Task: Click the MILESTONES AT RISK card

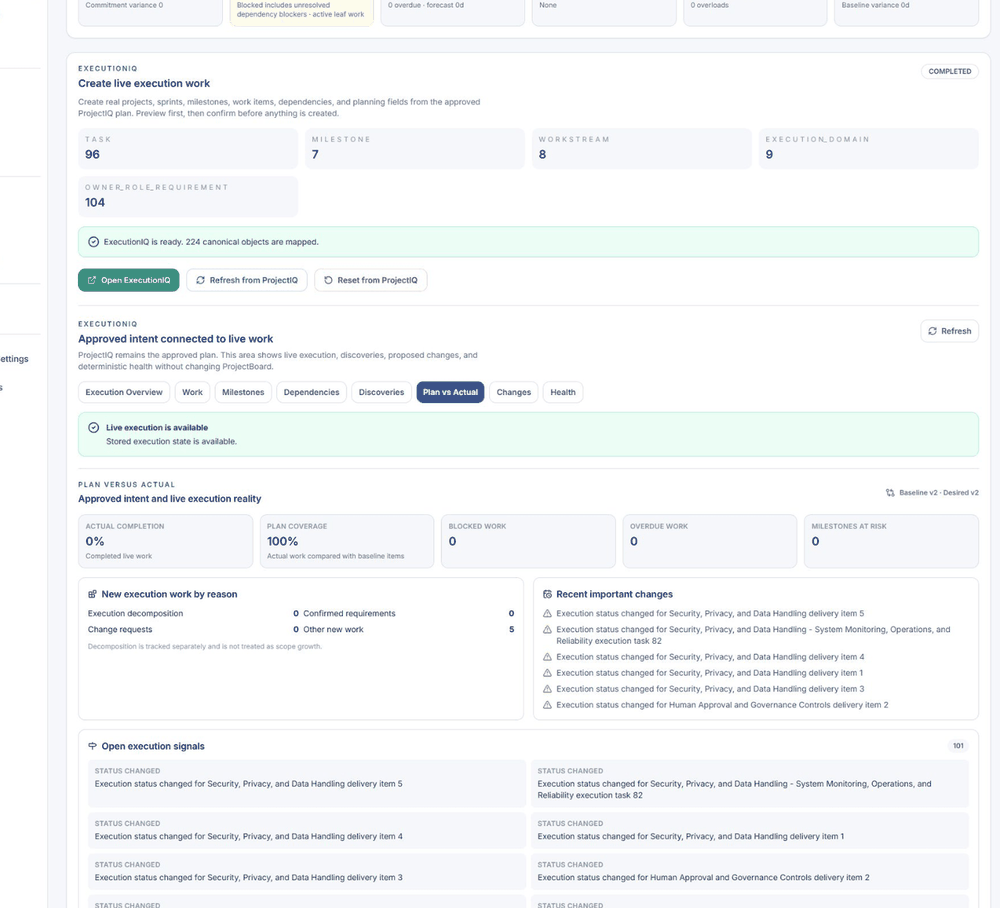Action: click(x=891, y=541)
